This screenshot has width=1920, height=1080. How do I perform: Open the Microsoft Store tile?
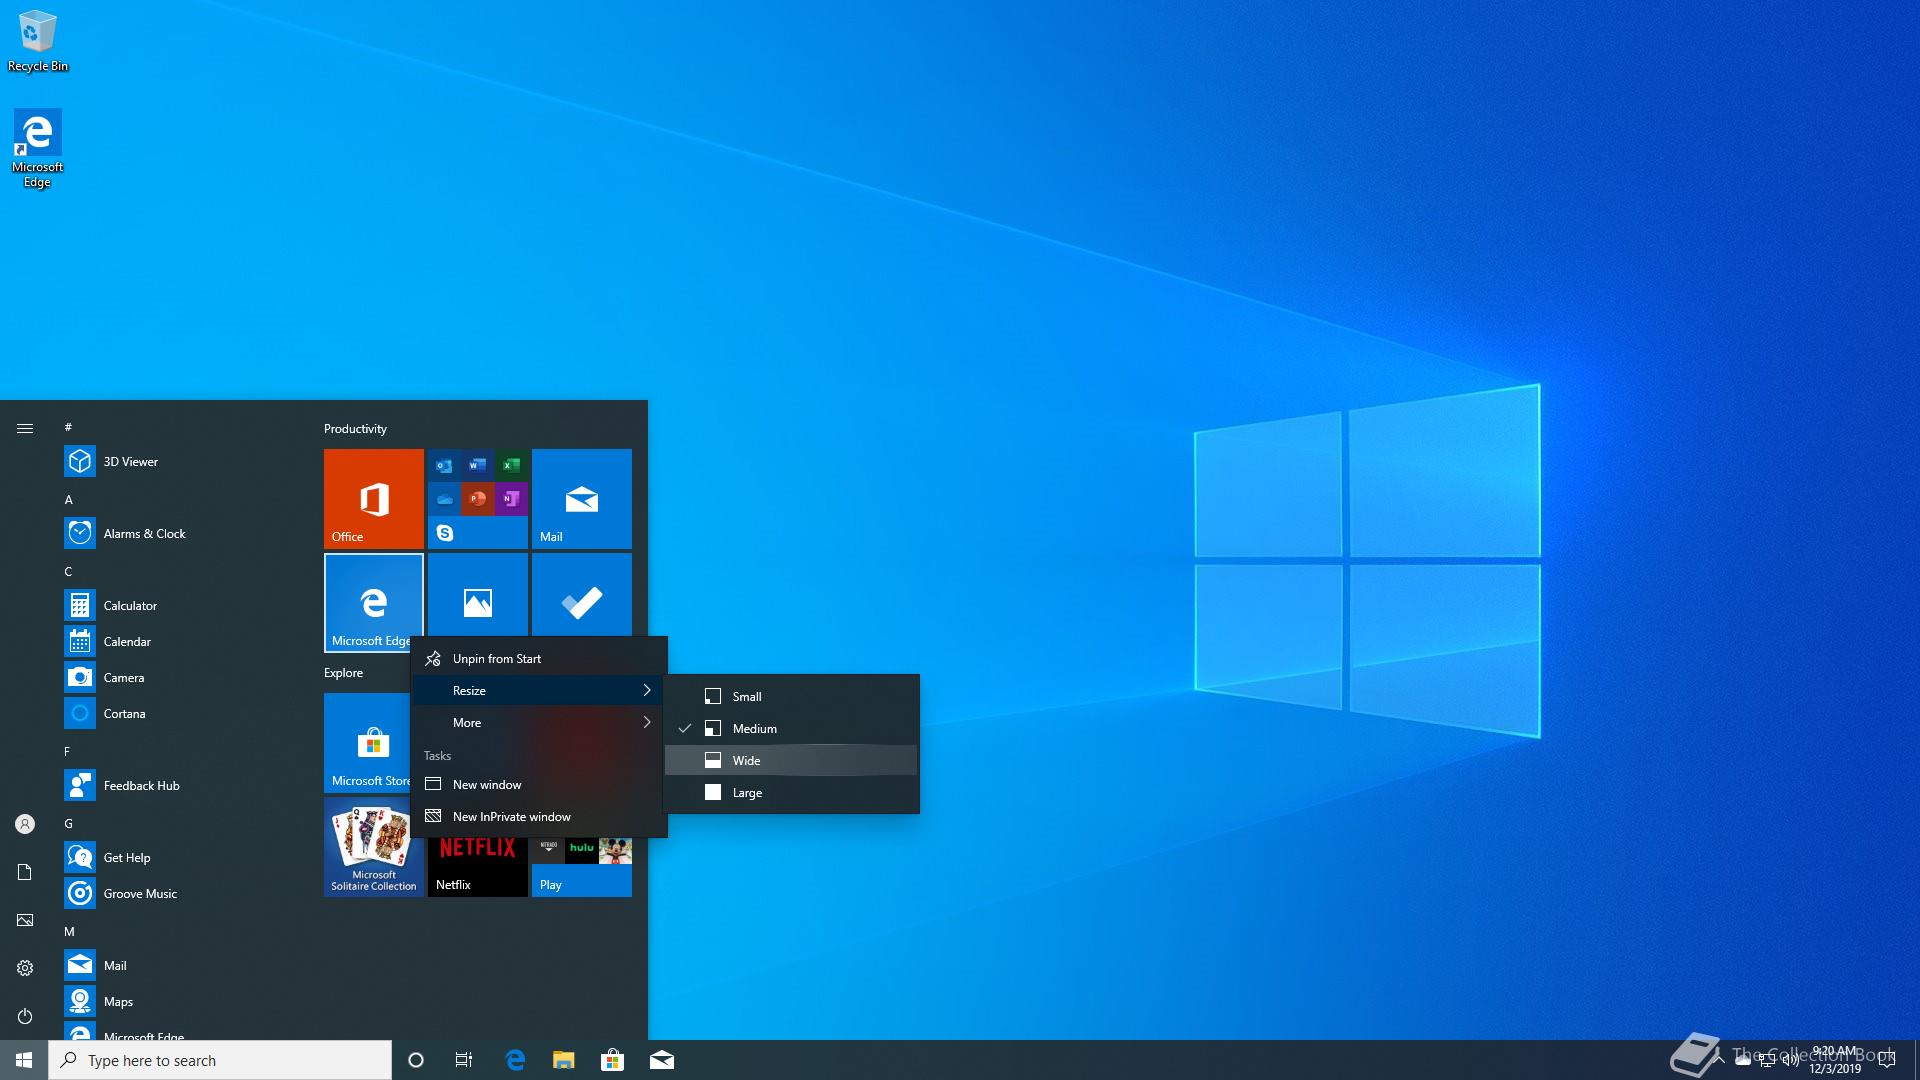(x=367, y=743)
